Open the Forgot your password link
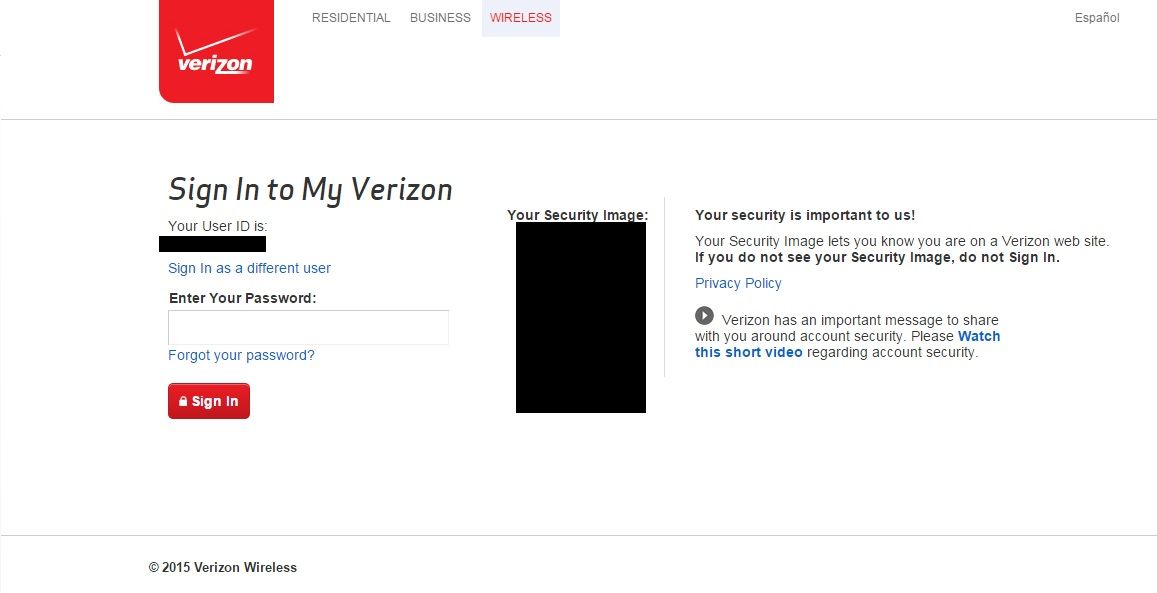Screen dimensions: 1157x593 coord(241,355)
